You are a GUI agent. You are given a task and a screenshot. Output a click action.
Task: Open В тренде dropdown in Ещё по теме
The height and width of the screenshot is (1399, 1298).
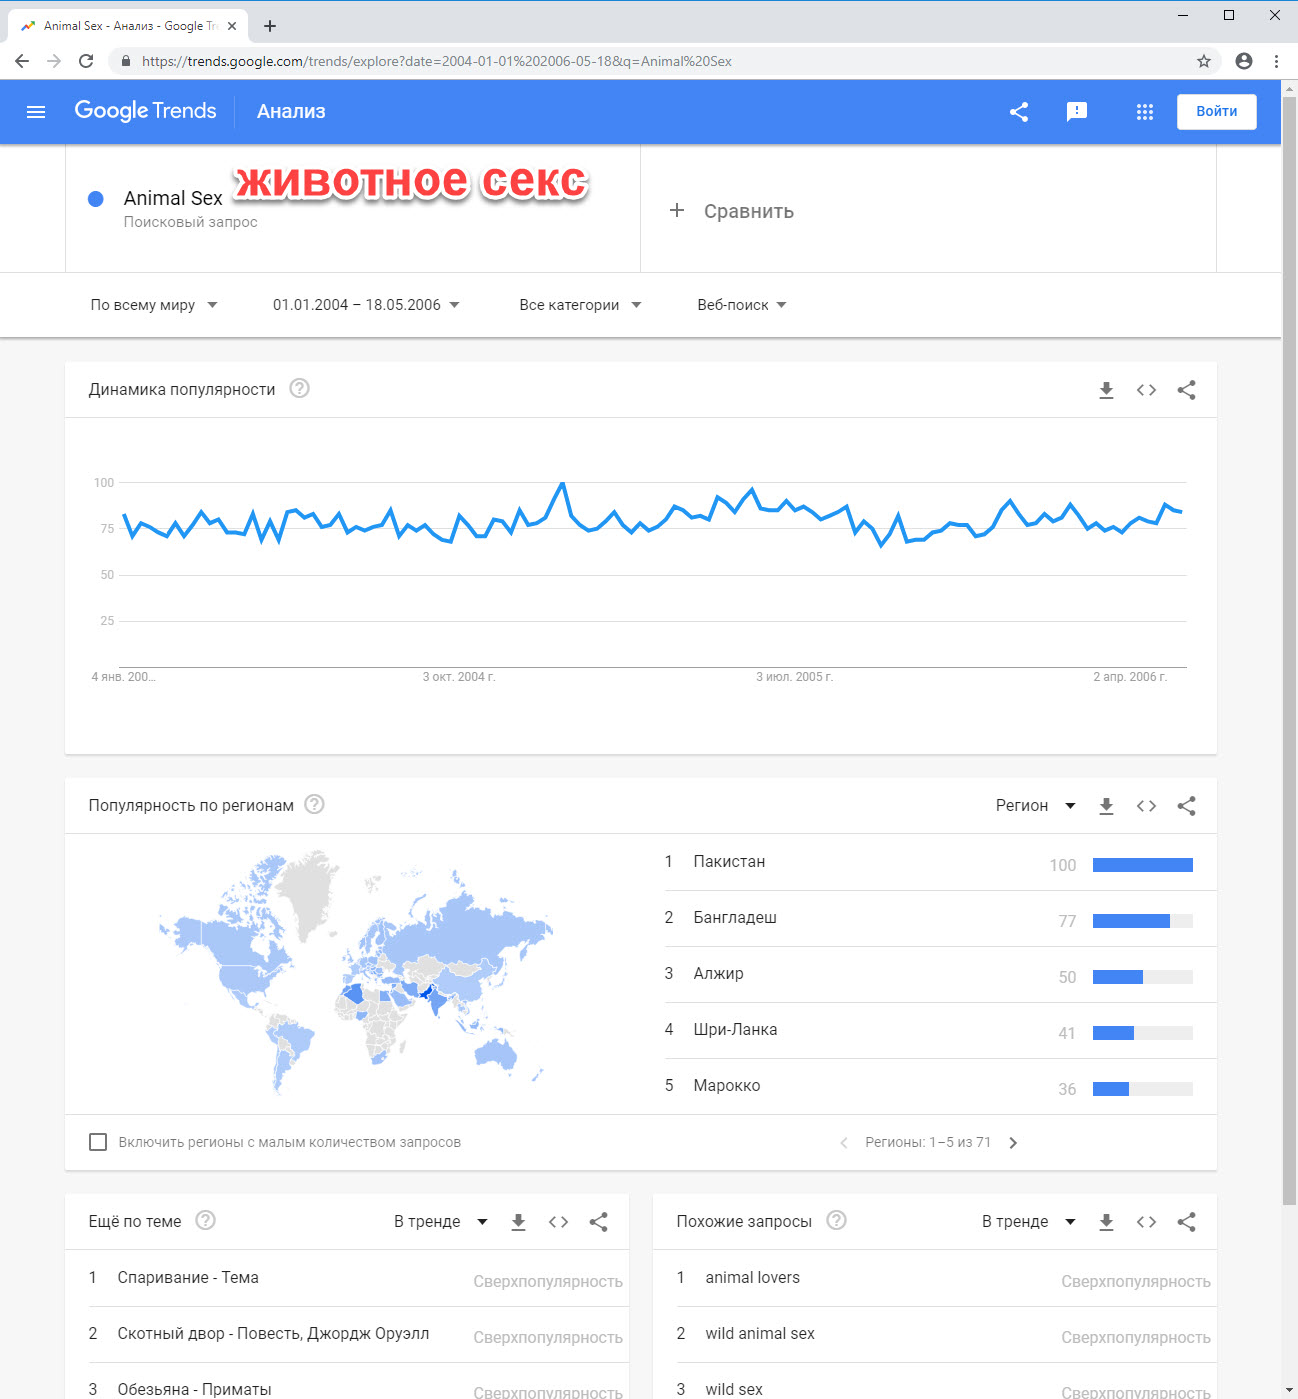[441, 1222]
